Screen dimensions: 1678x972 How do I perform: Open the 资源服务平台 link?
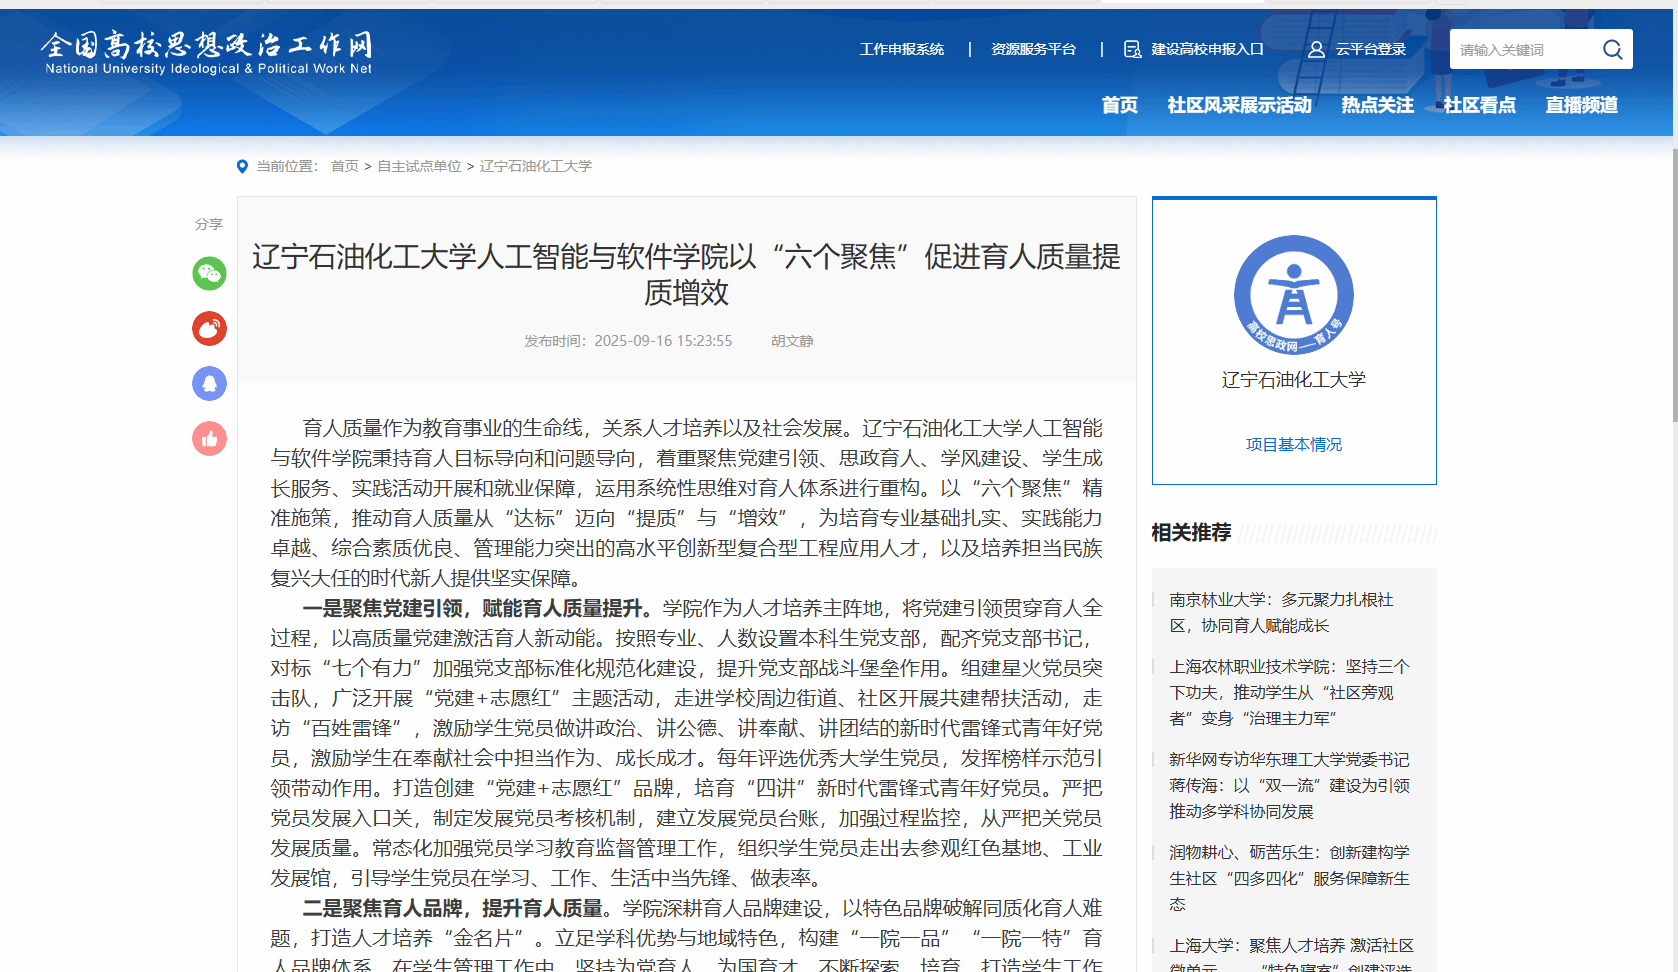(x=1033, y=49)
